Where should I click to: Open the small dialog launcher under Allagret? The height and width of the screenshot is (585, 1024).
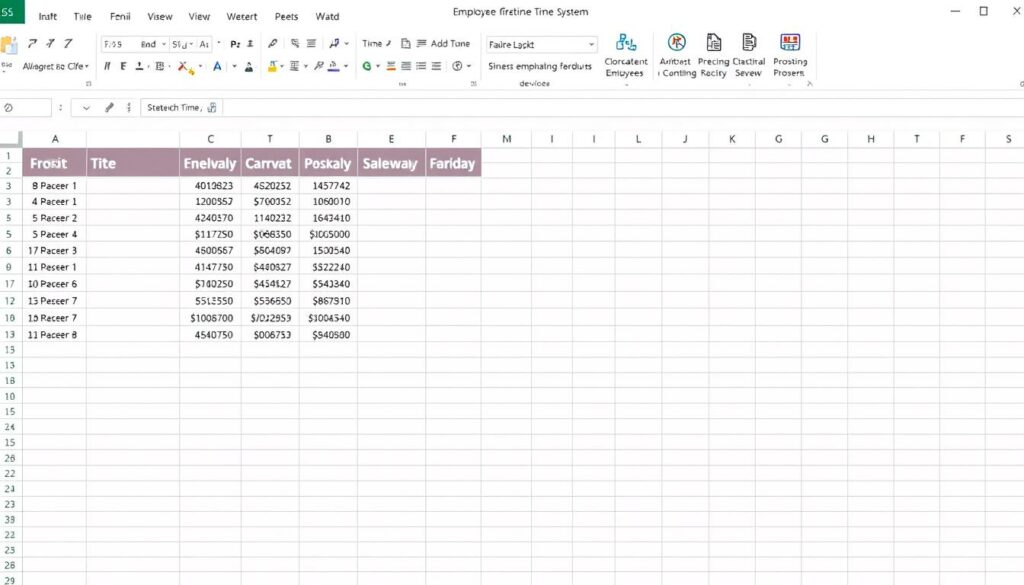tap(89, 84)
